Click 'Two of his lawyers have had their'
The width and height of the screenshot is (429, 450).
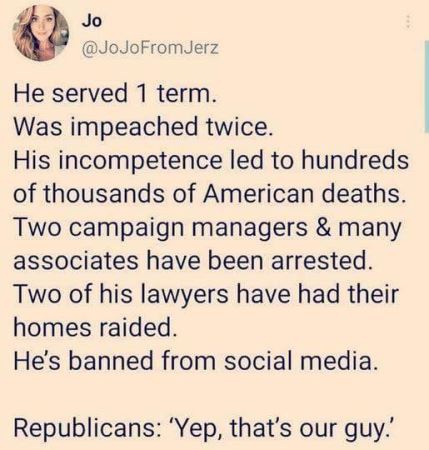[206, 294]
